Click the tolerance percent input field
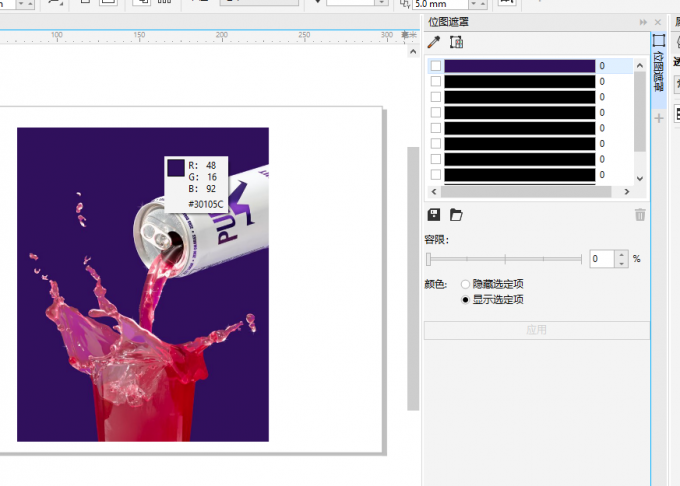The width and height of the screenshot is (680, 486). tap(602, 259)
